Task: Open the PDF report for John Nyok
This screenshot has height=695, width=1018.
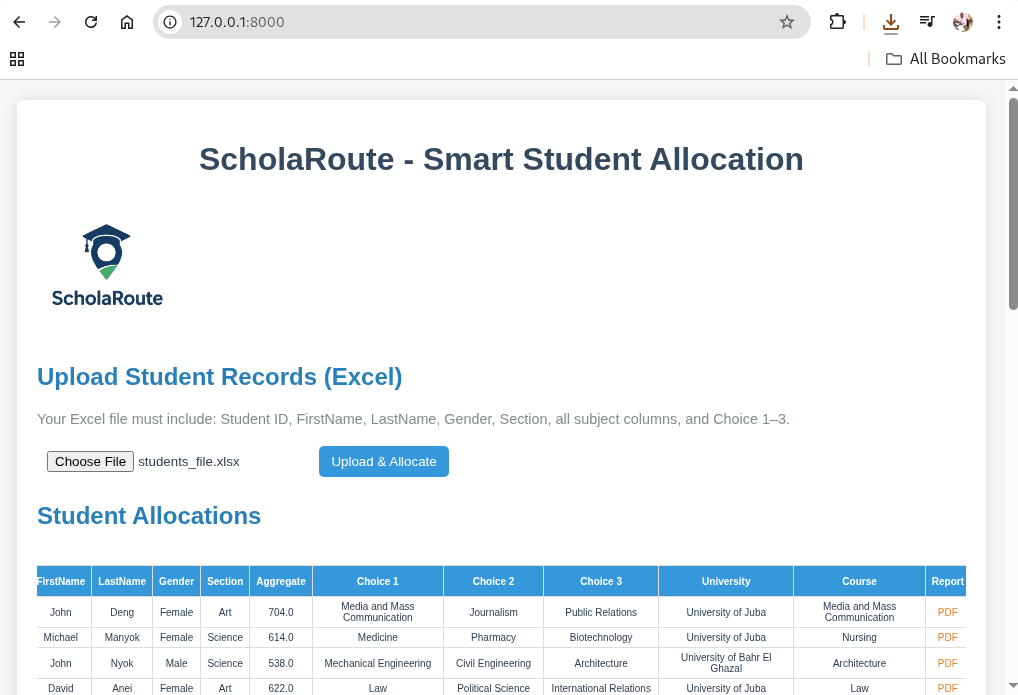Action: coord(947,663)
